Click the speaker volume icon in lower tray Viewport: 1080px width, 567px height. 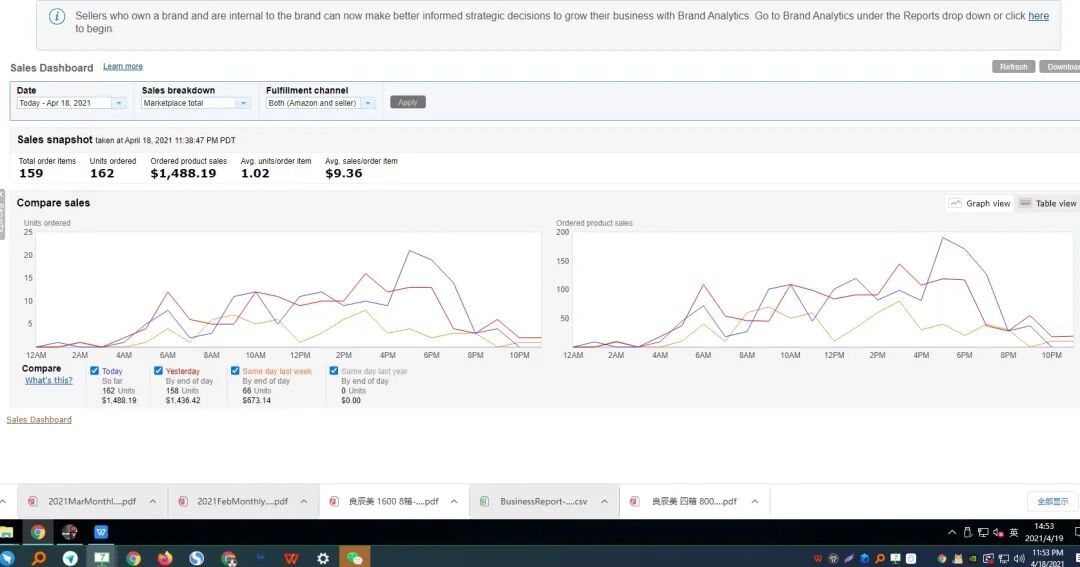[x=1019, y=558]
